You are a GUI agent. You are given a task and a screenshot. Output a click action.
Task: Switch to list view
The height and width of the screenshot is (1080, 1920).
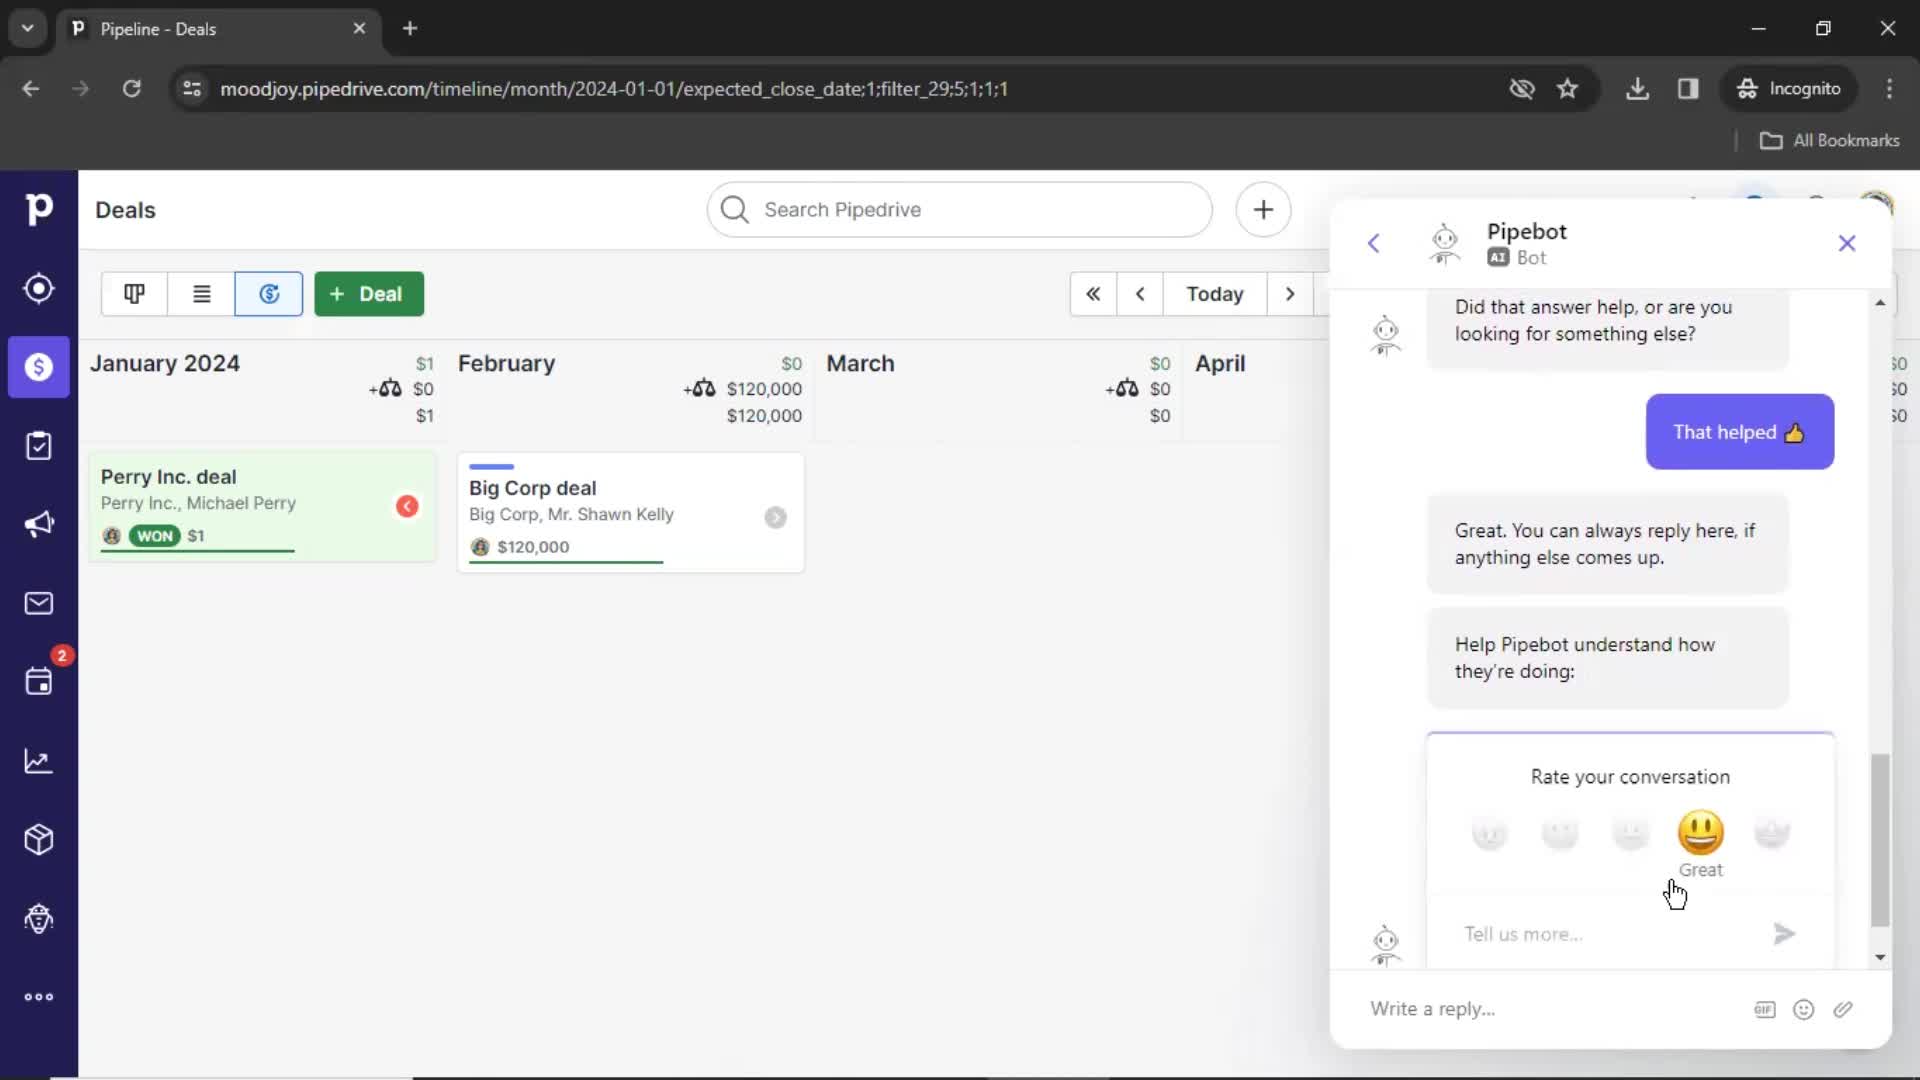coord(201,294)
